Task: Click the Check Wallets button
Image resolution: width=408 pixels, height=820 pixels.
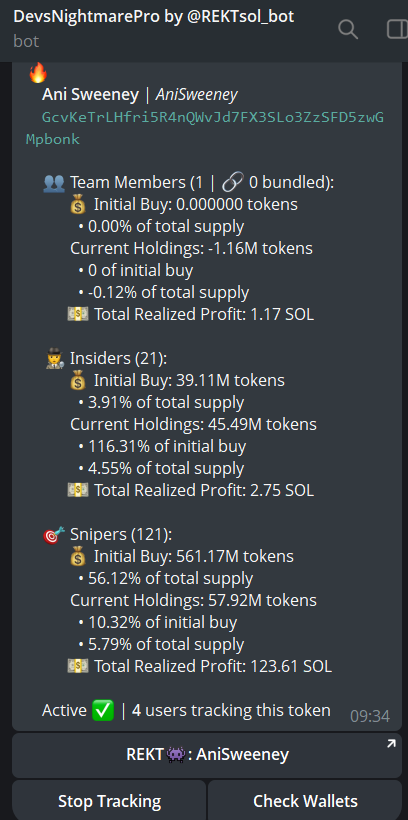Action: 305,801
